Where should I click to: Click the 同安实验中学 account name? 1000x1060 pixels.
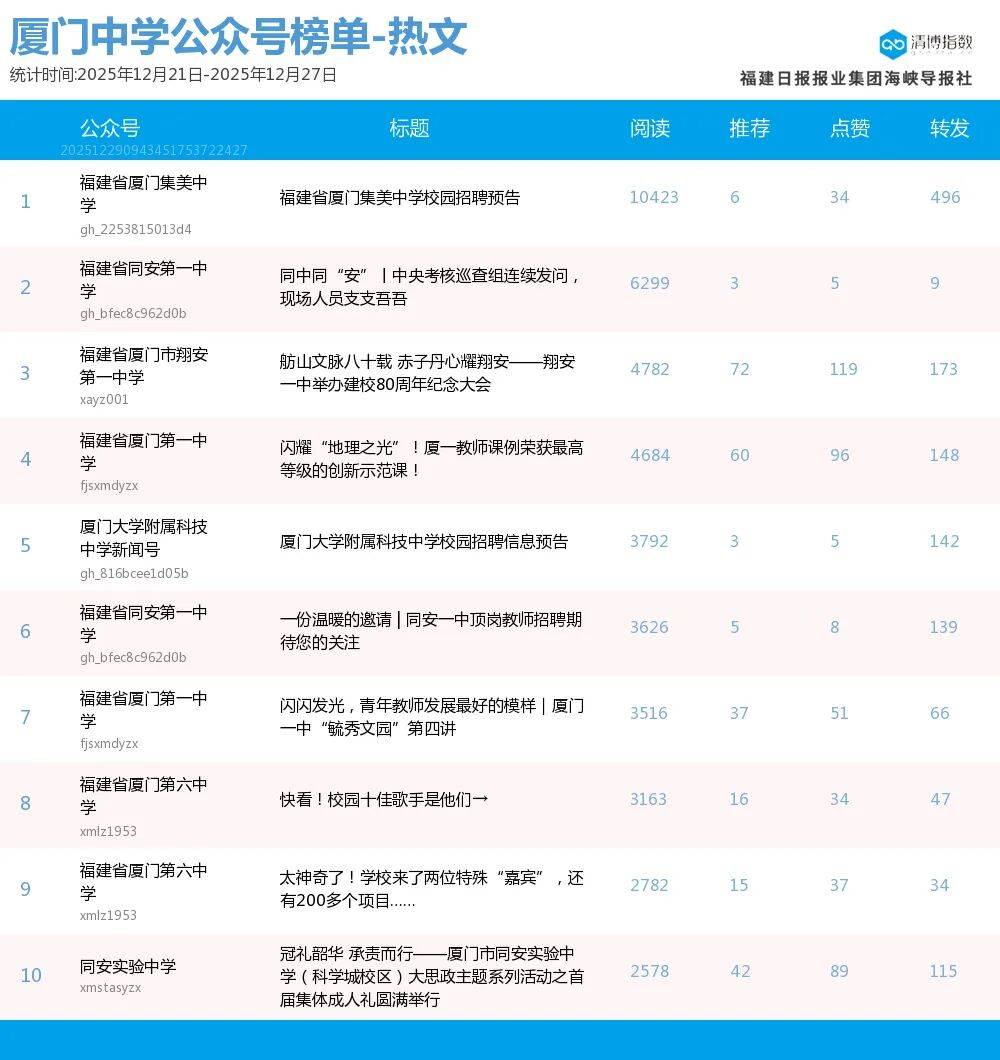pyautogui.click(x=128, y=966)
